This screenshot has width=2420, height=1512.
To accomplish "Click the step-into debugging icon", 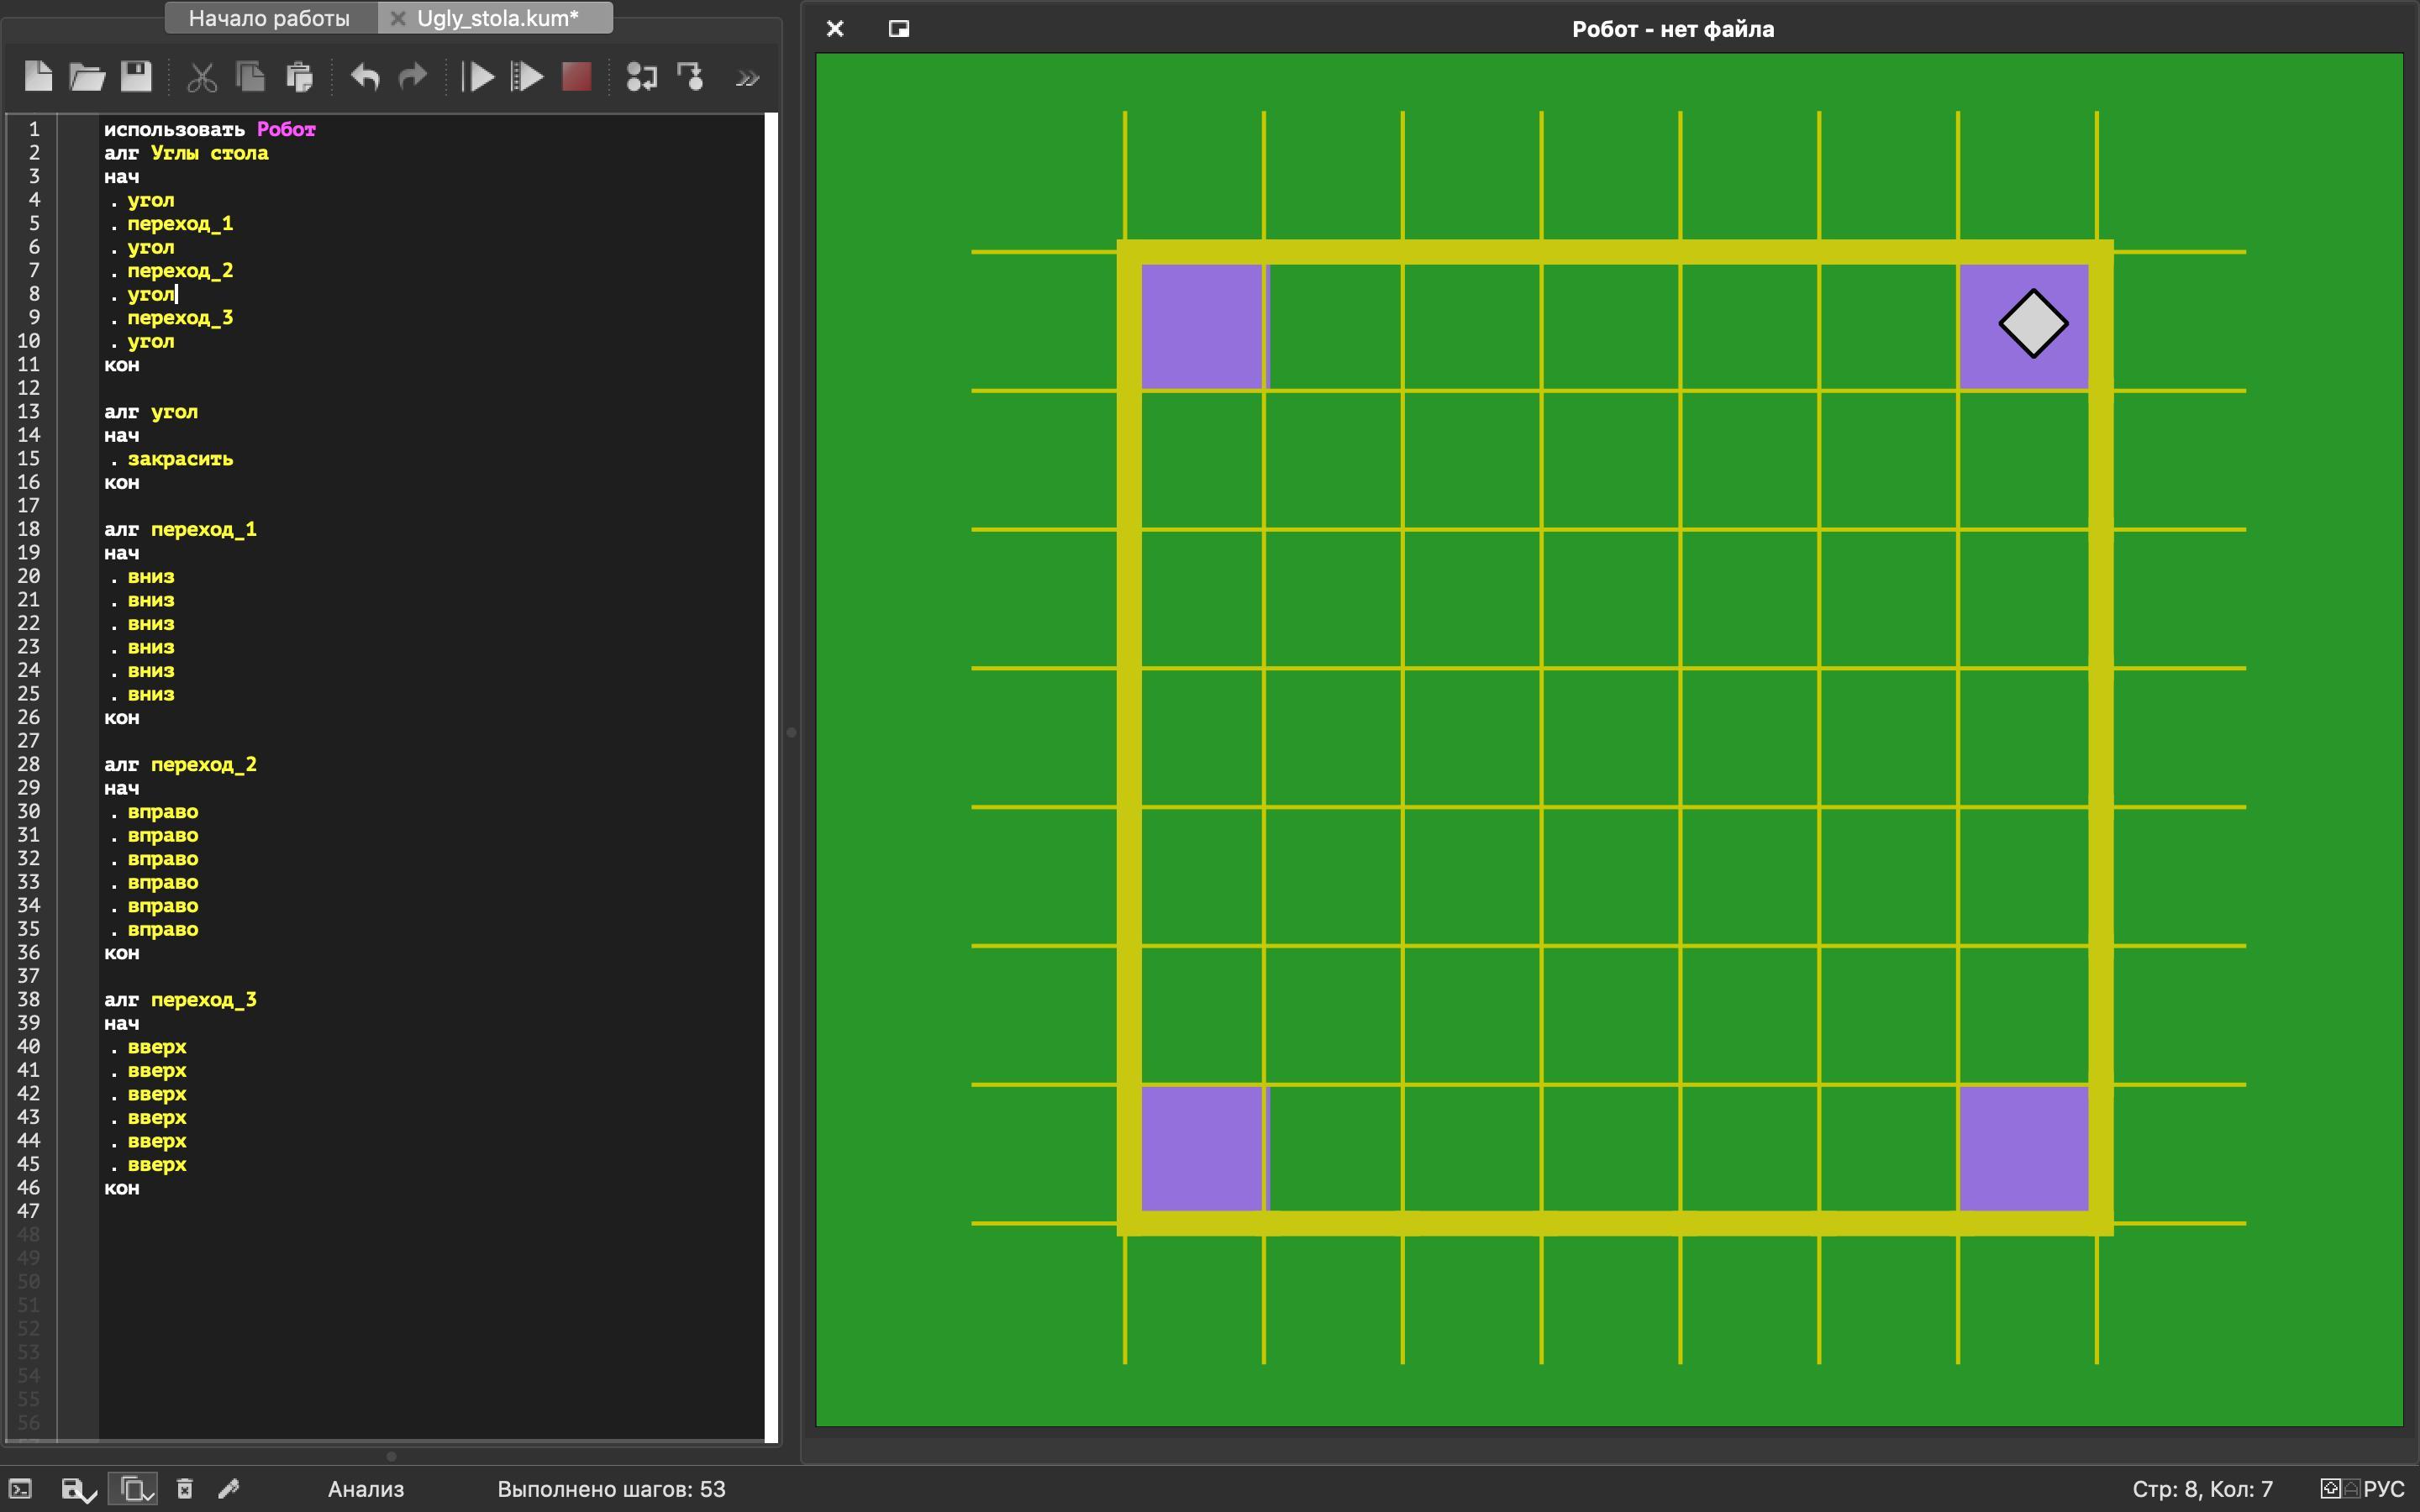I will 690,77.
